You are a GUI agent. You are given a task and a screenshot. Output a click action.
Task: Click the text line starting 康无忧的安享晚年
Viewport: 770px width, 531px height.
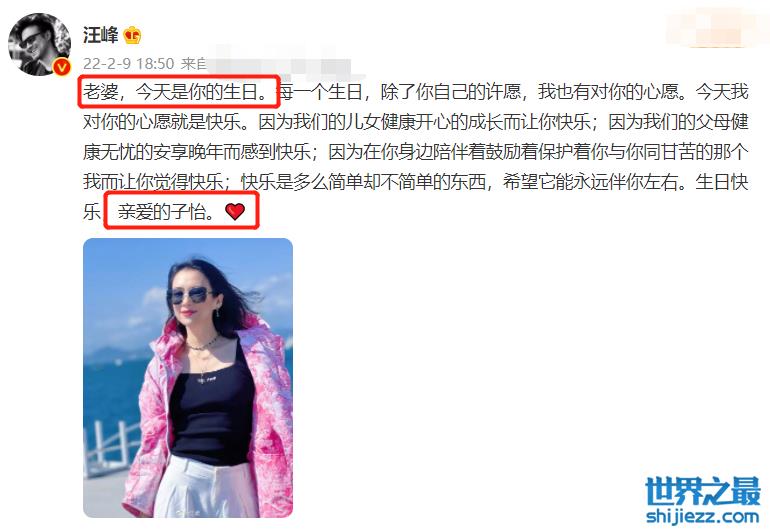point(415,152)
